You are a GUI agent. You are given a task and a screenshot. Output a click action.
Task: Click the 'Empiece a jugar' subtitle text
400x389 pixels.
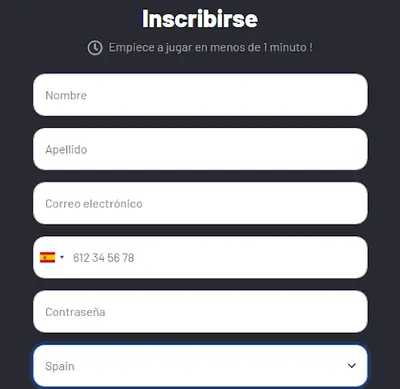pos(211,47)
